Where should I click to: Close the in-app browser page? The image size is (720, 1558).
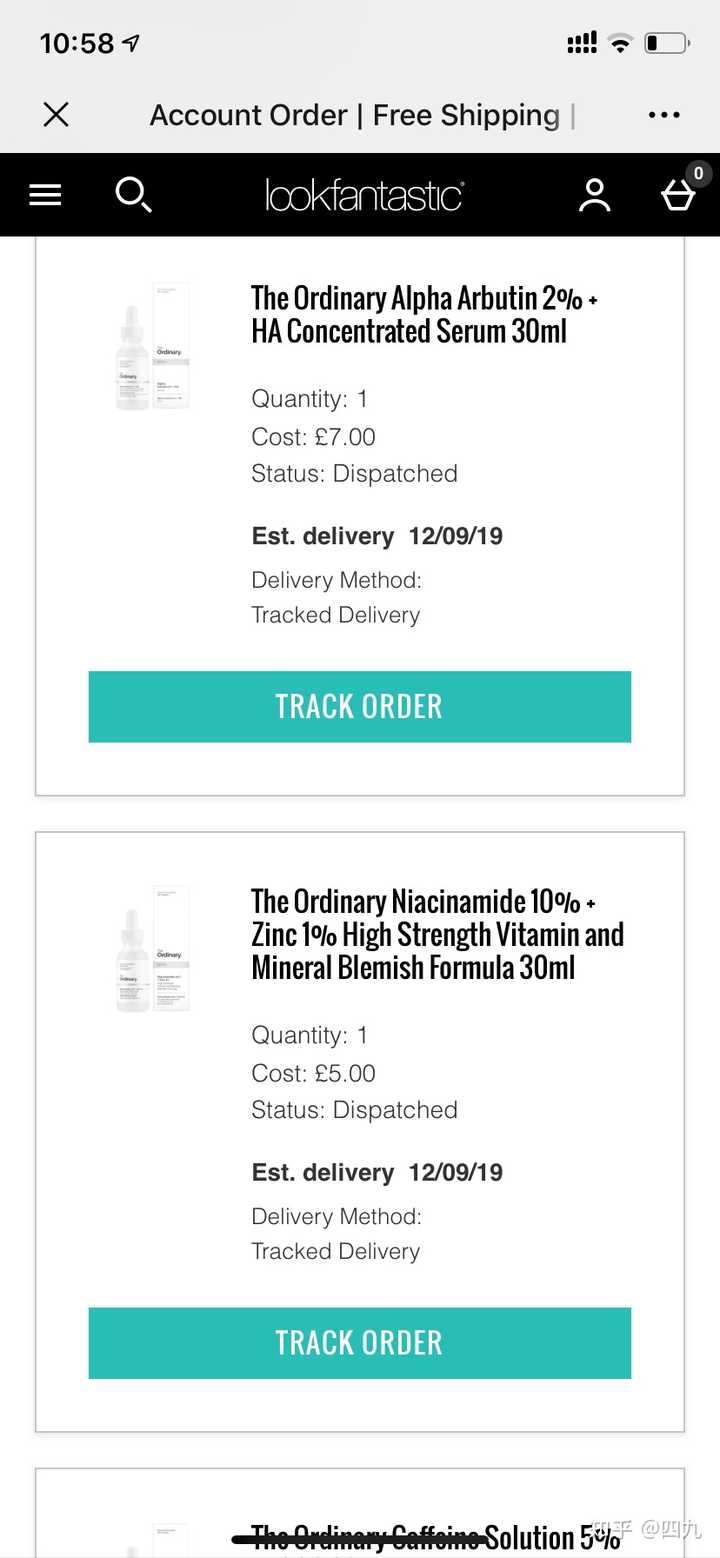click(x=56, y=115)
